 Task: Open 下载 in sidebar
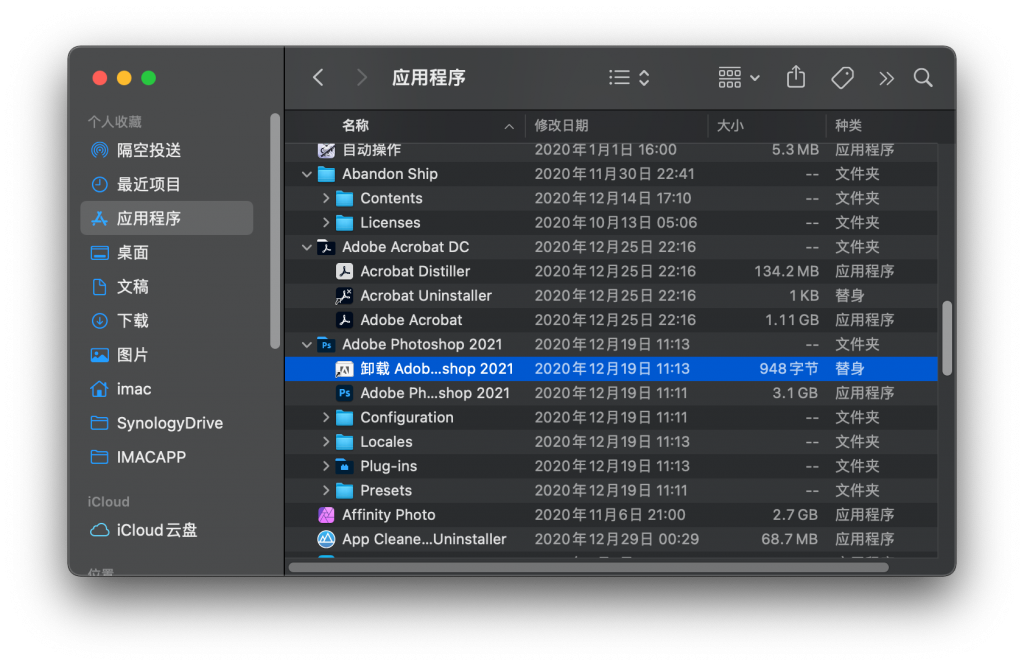(x=167, y=321)
